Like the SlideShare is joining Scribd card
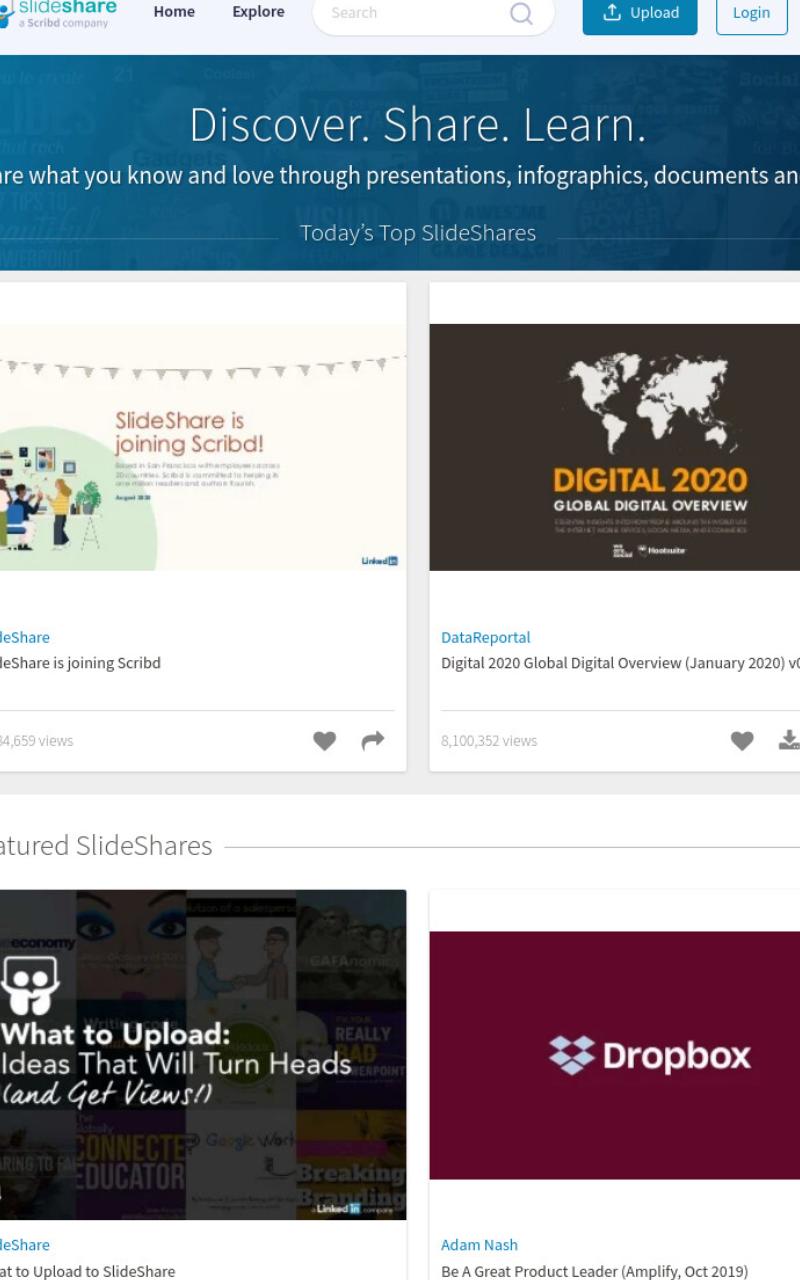 (325, 741)
